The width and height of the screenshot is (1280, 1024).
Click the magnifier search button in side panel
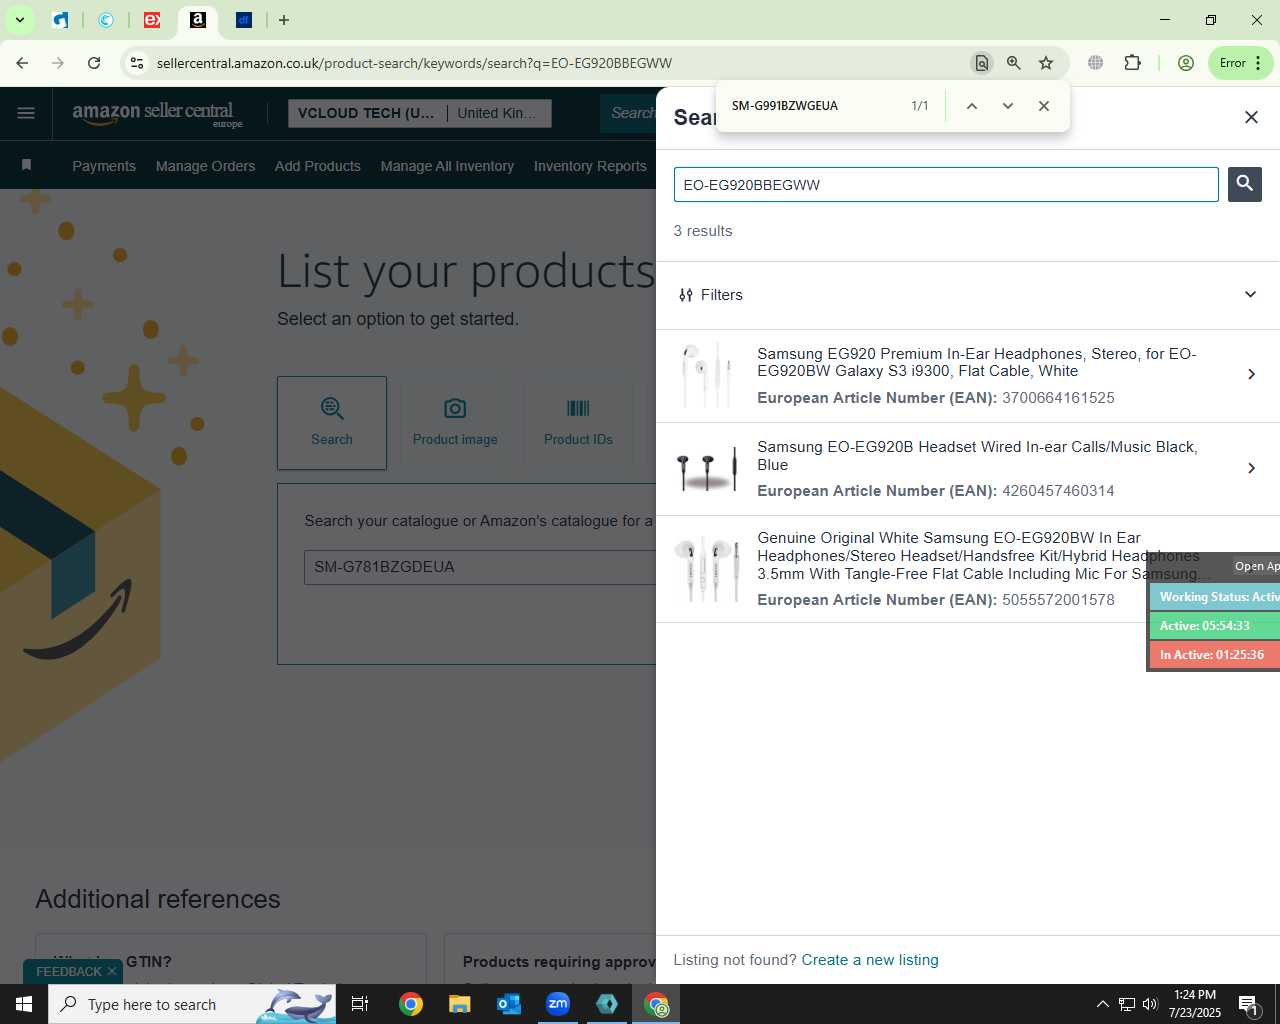(1244, 184)
